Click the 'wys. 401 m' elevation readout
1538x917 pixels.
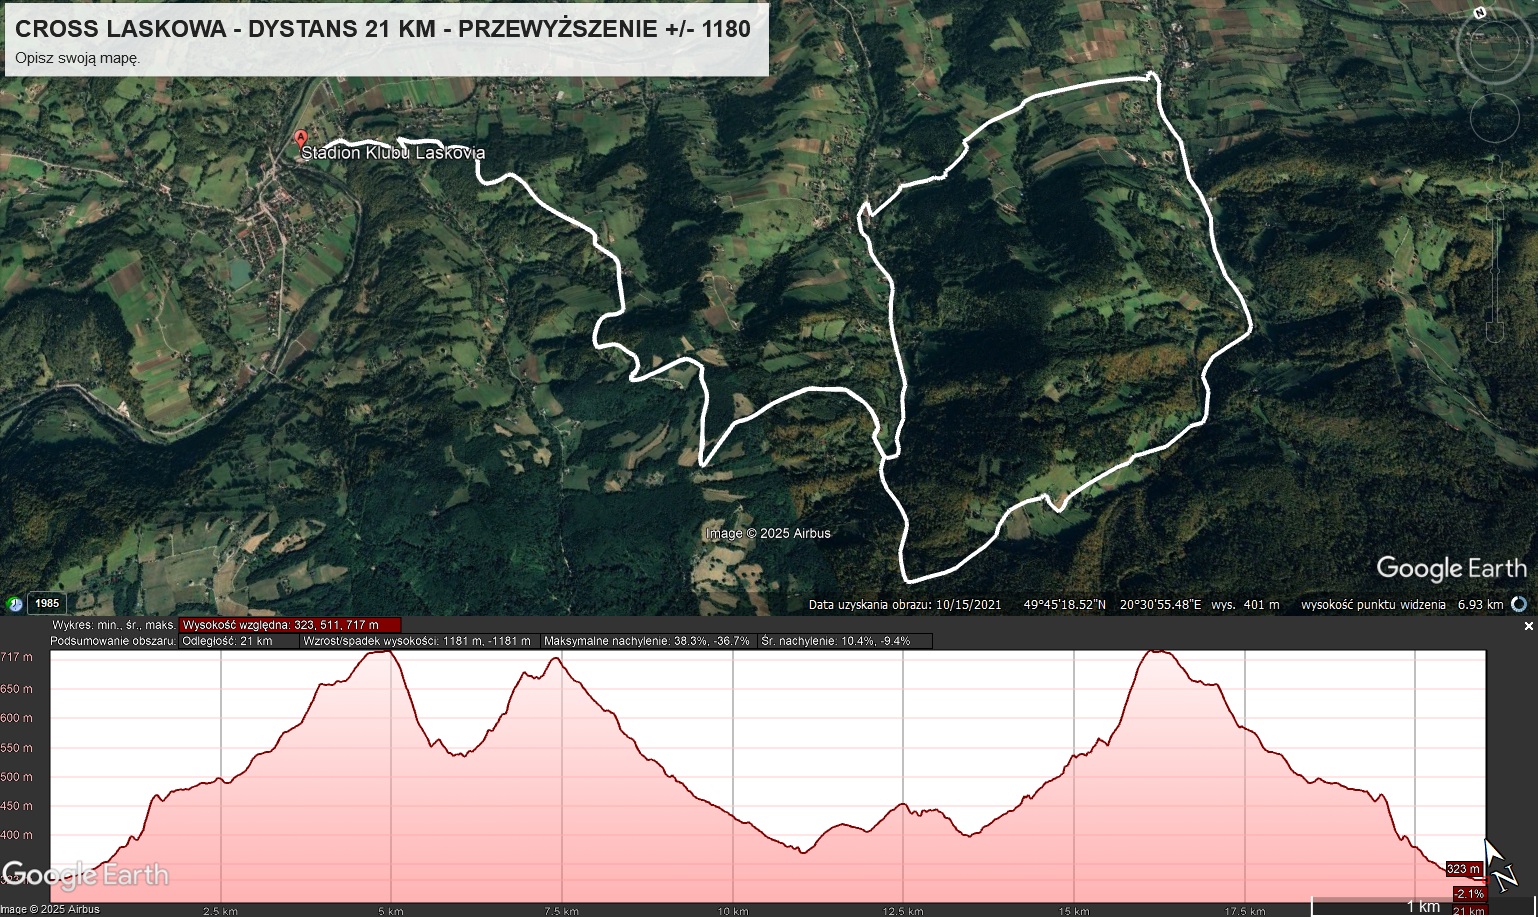click(1245, 604)
